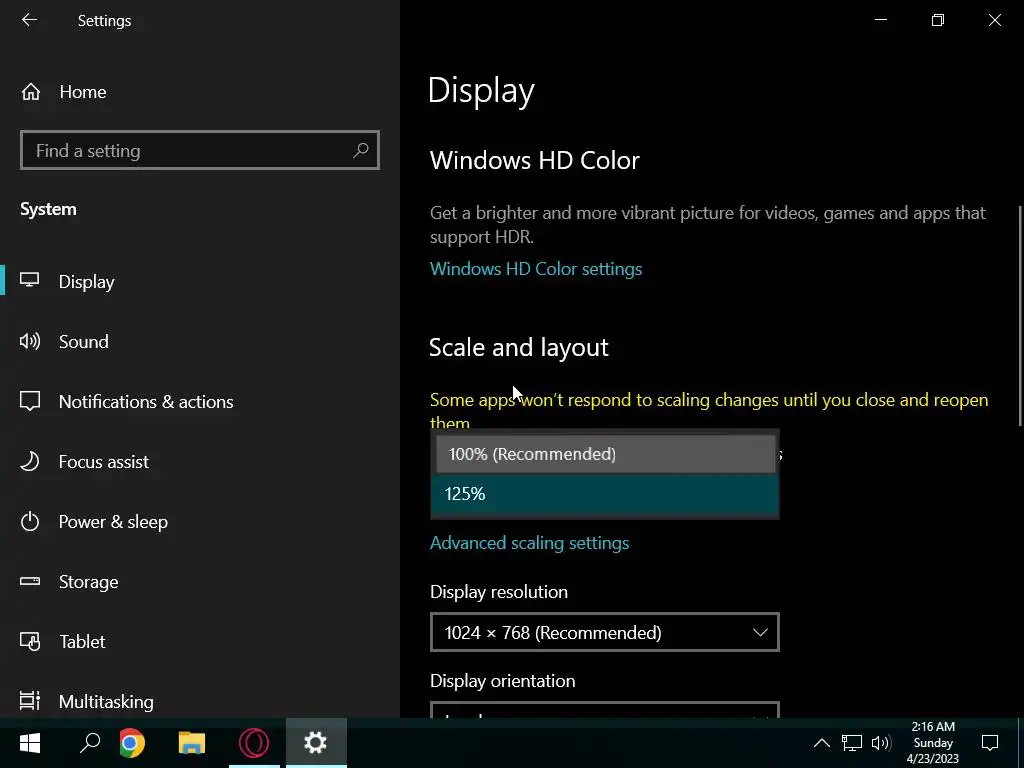This screenshot has width=1024, height=768.
Task: Click the volume icon in system tray
Action: tap(881, 743)
